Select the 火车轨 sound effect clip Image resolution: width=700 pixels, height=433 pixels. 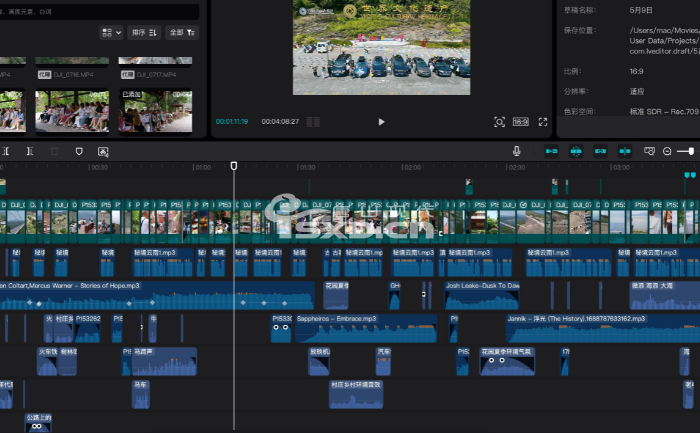tap(47, 362)
